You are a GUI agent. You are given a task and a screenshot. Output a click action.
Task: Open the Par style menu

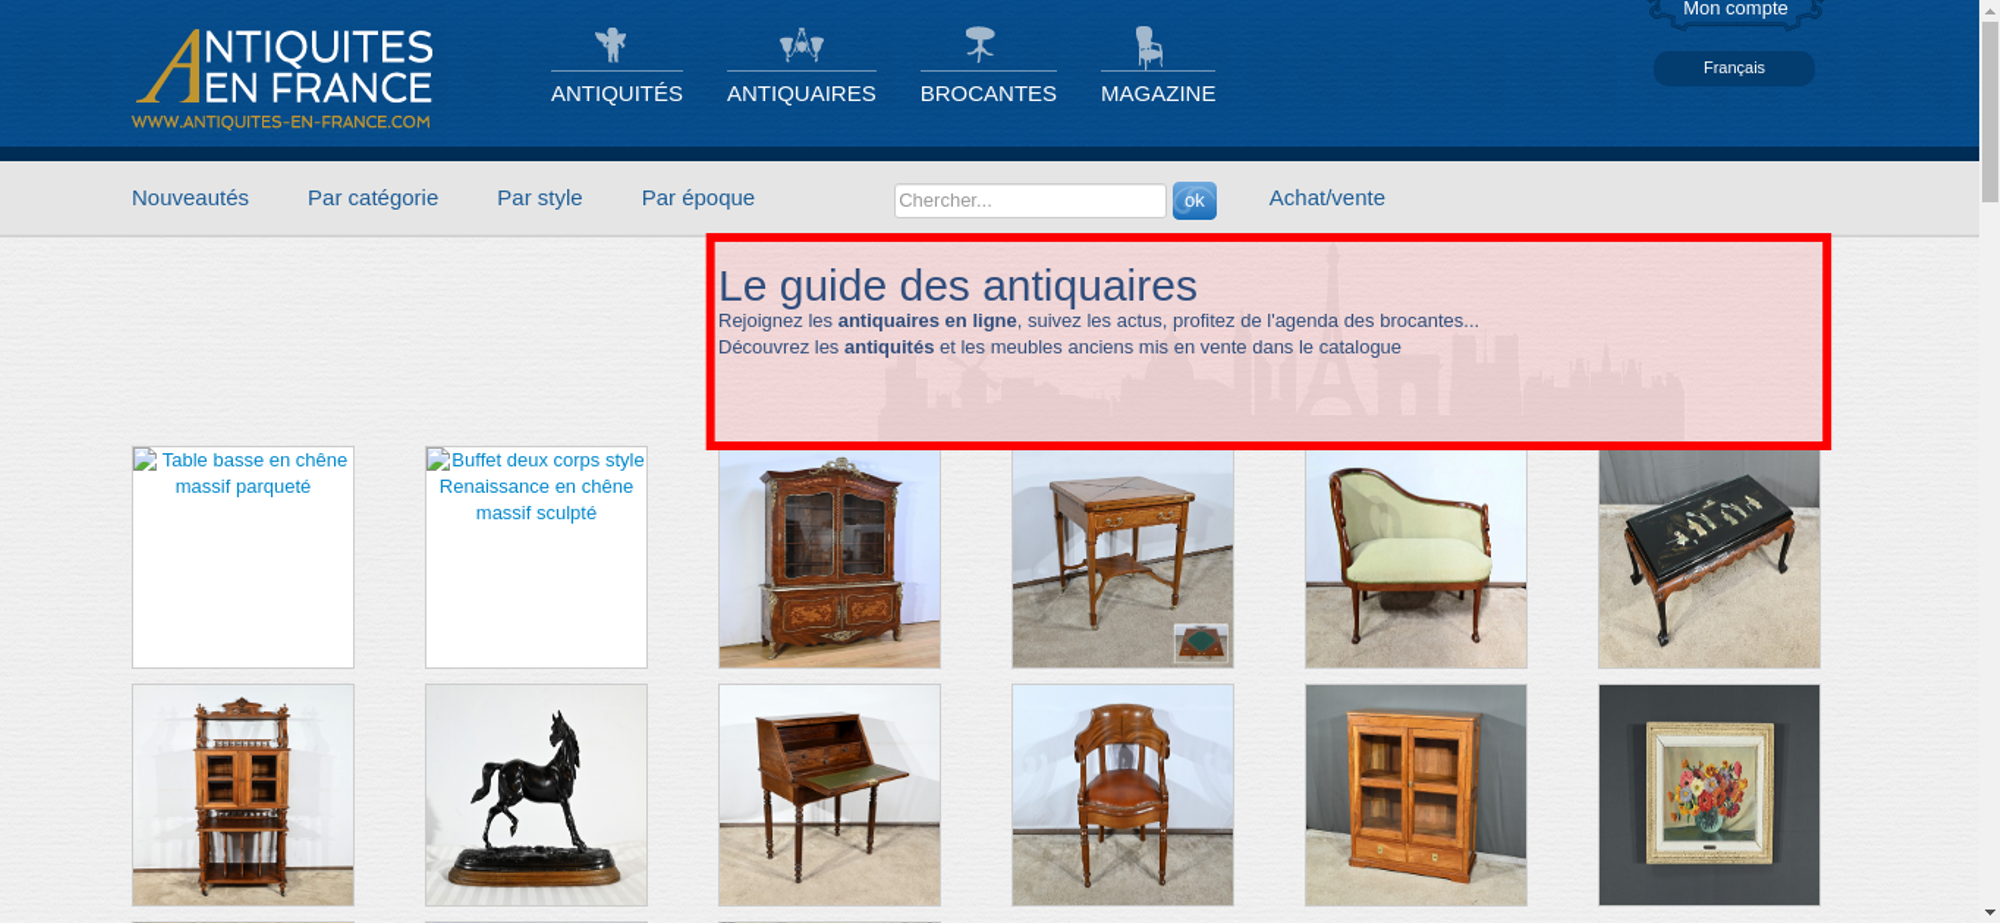coord(540,198)
